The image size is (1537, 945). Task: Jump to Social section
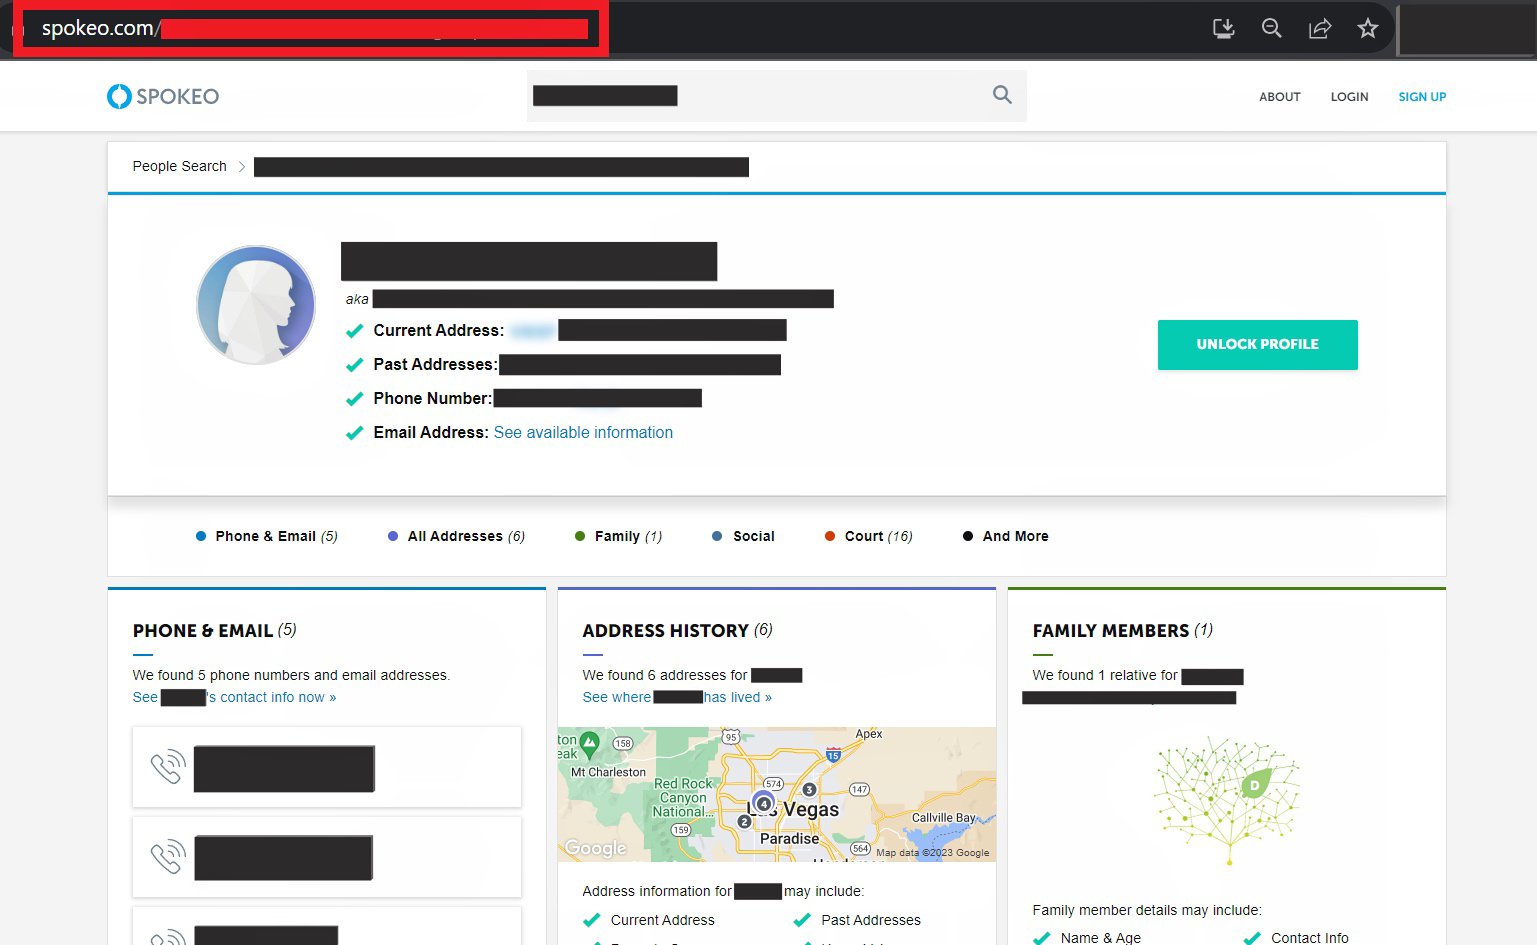click(x=744, y=536)
